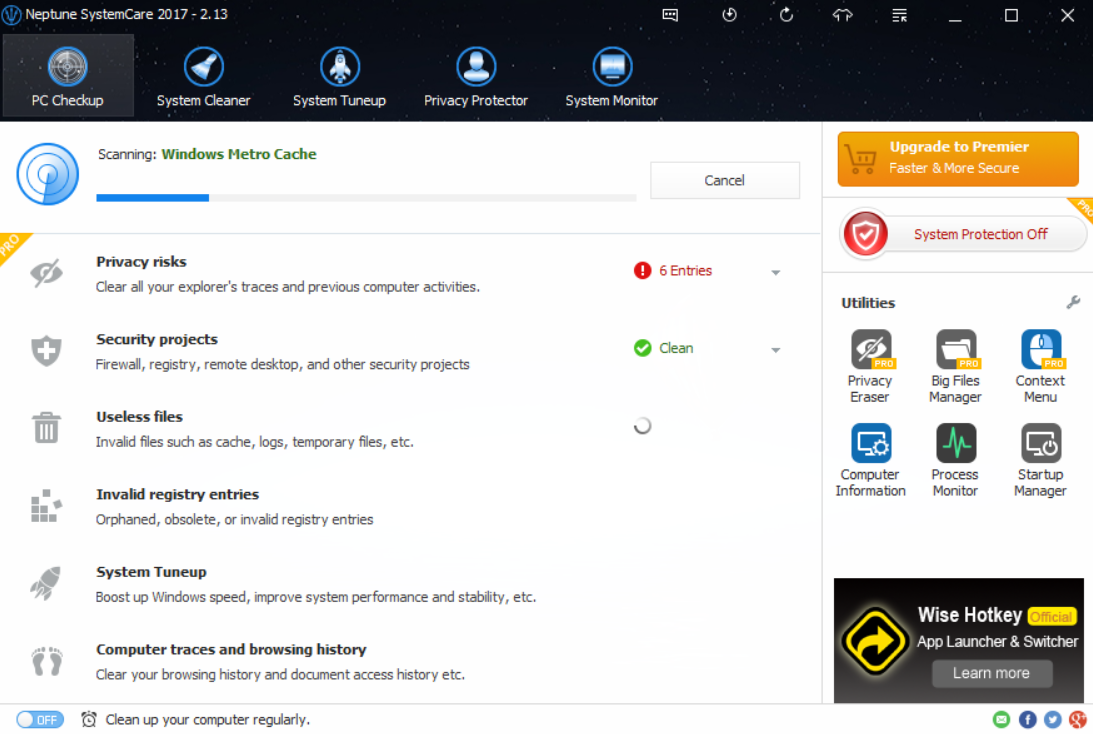Switch to System Cleaner tab
The height and width of the screenshot is (734, 1093).
click(x=204, y=76)
